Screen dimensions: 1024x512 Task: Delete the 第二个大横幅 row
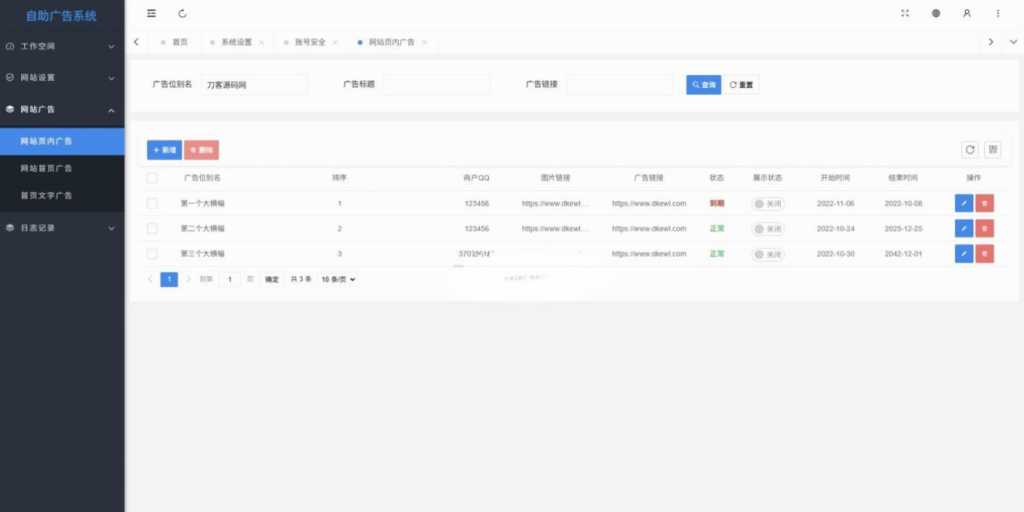(985, 229)
